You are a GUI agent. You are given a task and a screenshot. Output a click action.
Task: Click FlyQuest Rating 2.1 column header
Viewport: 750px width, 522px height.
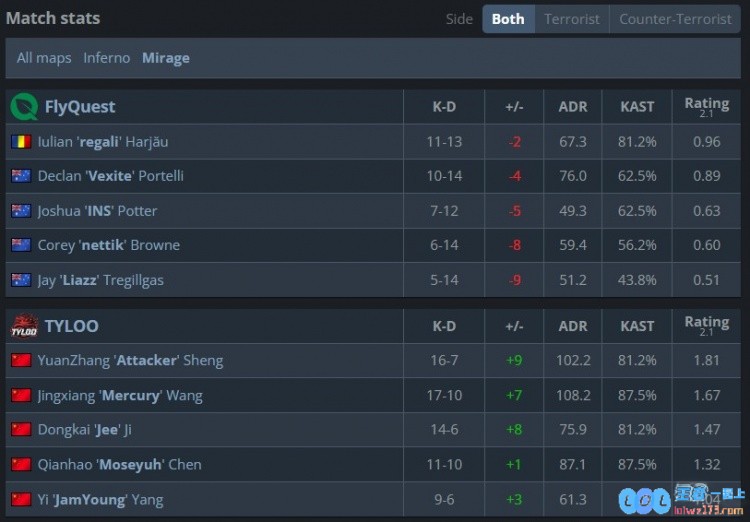click(706, 106)
